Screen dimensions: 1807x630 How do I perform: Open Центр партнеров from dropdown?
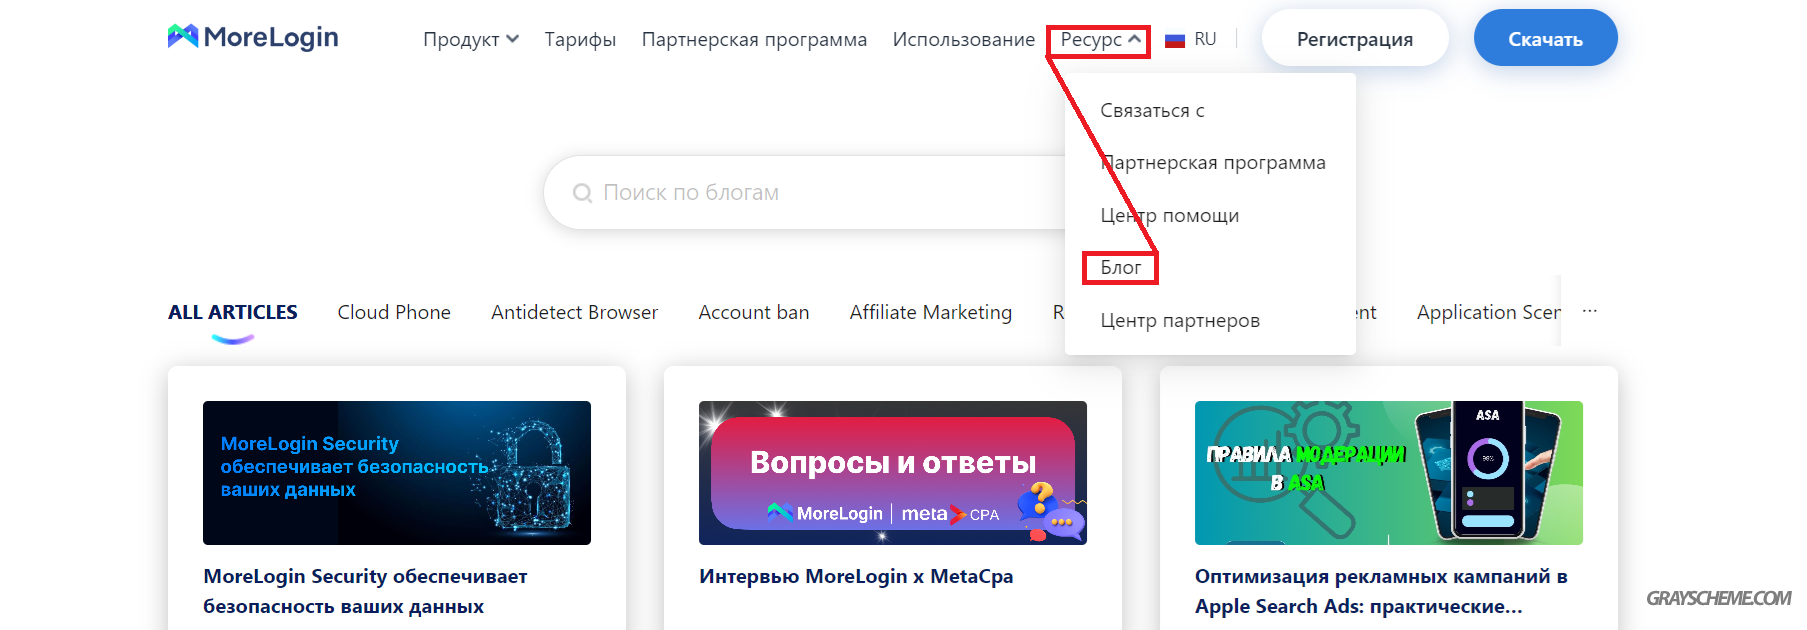coord(1180,320)
